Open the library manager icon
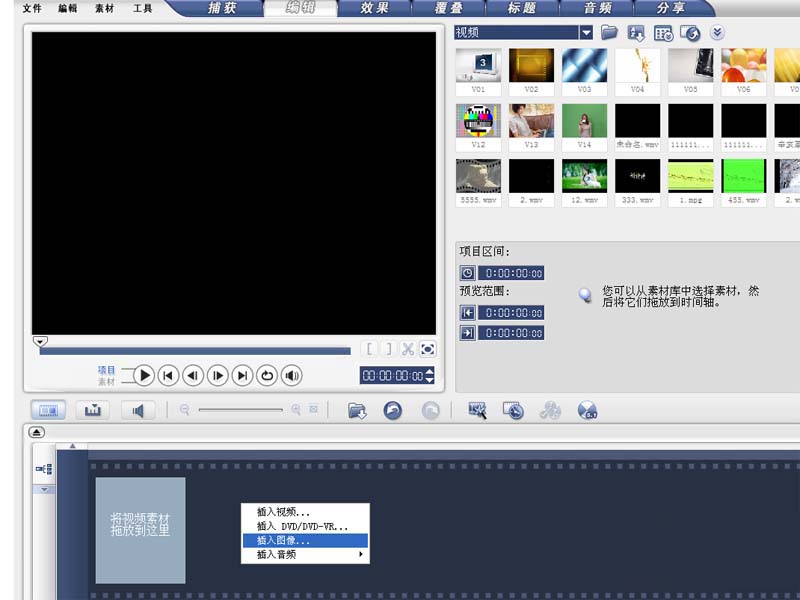800x600 pixels. [x=663, y=34]
